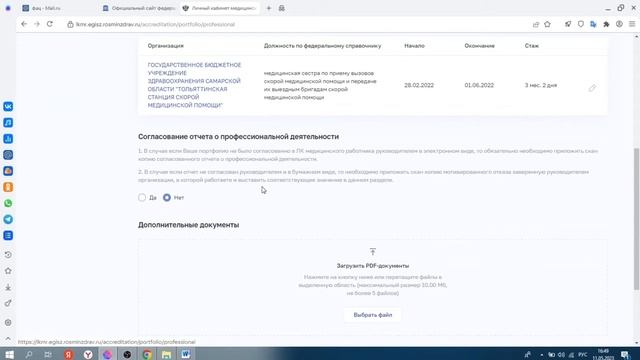
Task: Open taskbar search magnifier
Action: pos(29,354)
